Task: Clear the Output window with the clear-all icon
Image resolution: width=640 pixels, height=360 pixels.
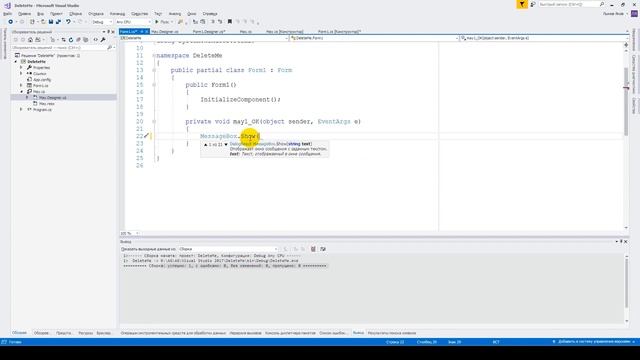Action: tap(313, 249)
